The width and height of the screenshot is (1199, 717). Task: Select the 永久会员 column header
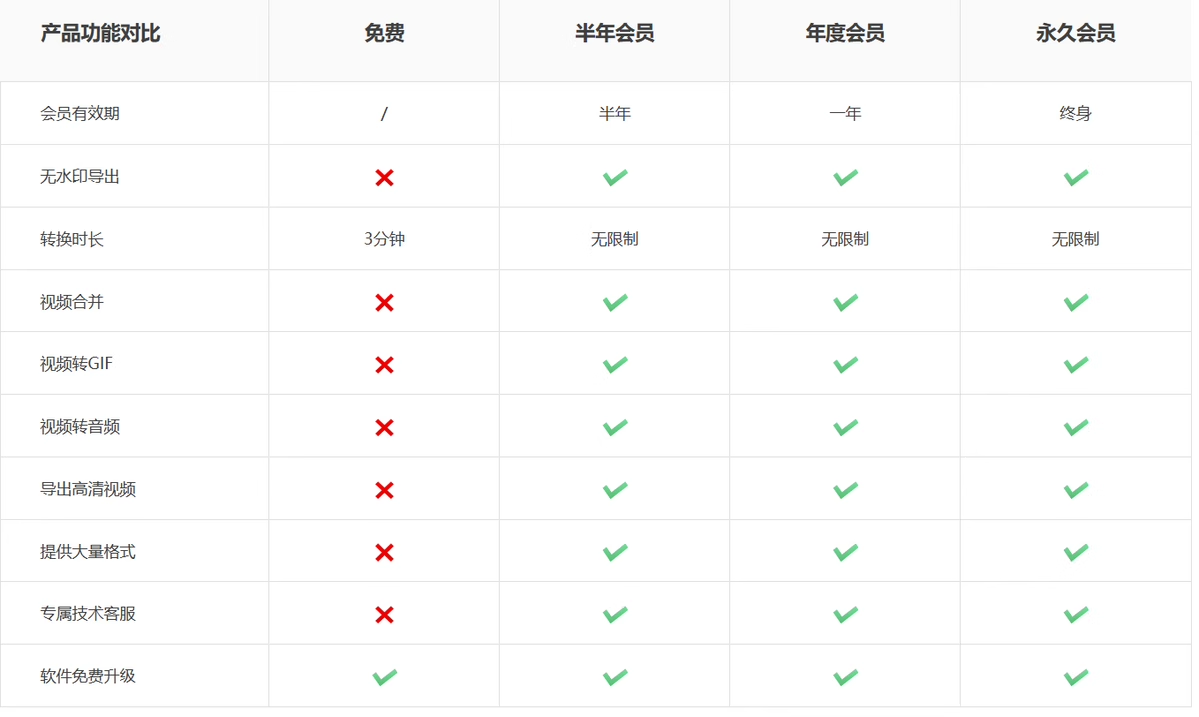pos(1076,33)
